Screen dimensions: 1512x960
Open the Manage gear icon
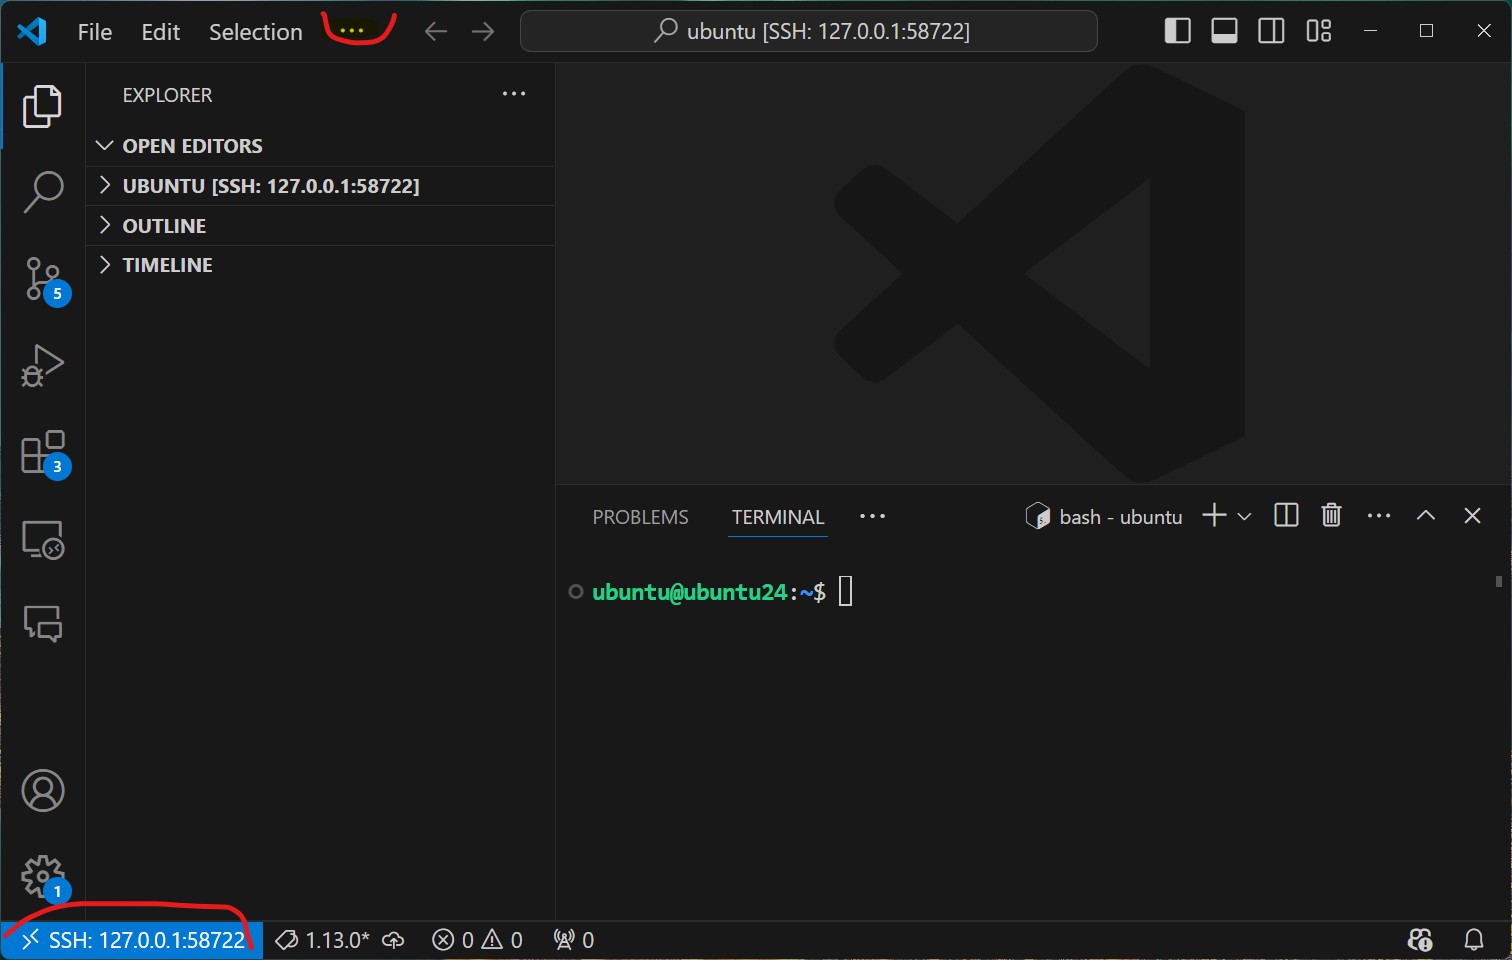coord(43,877)
